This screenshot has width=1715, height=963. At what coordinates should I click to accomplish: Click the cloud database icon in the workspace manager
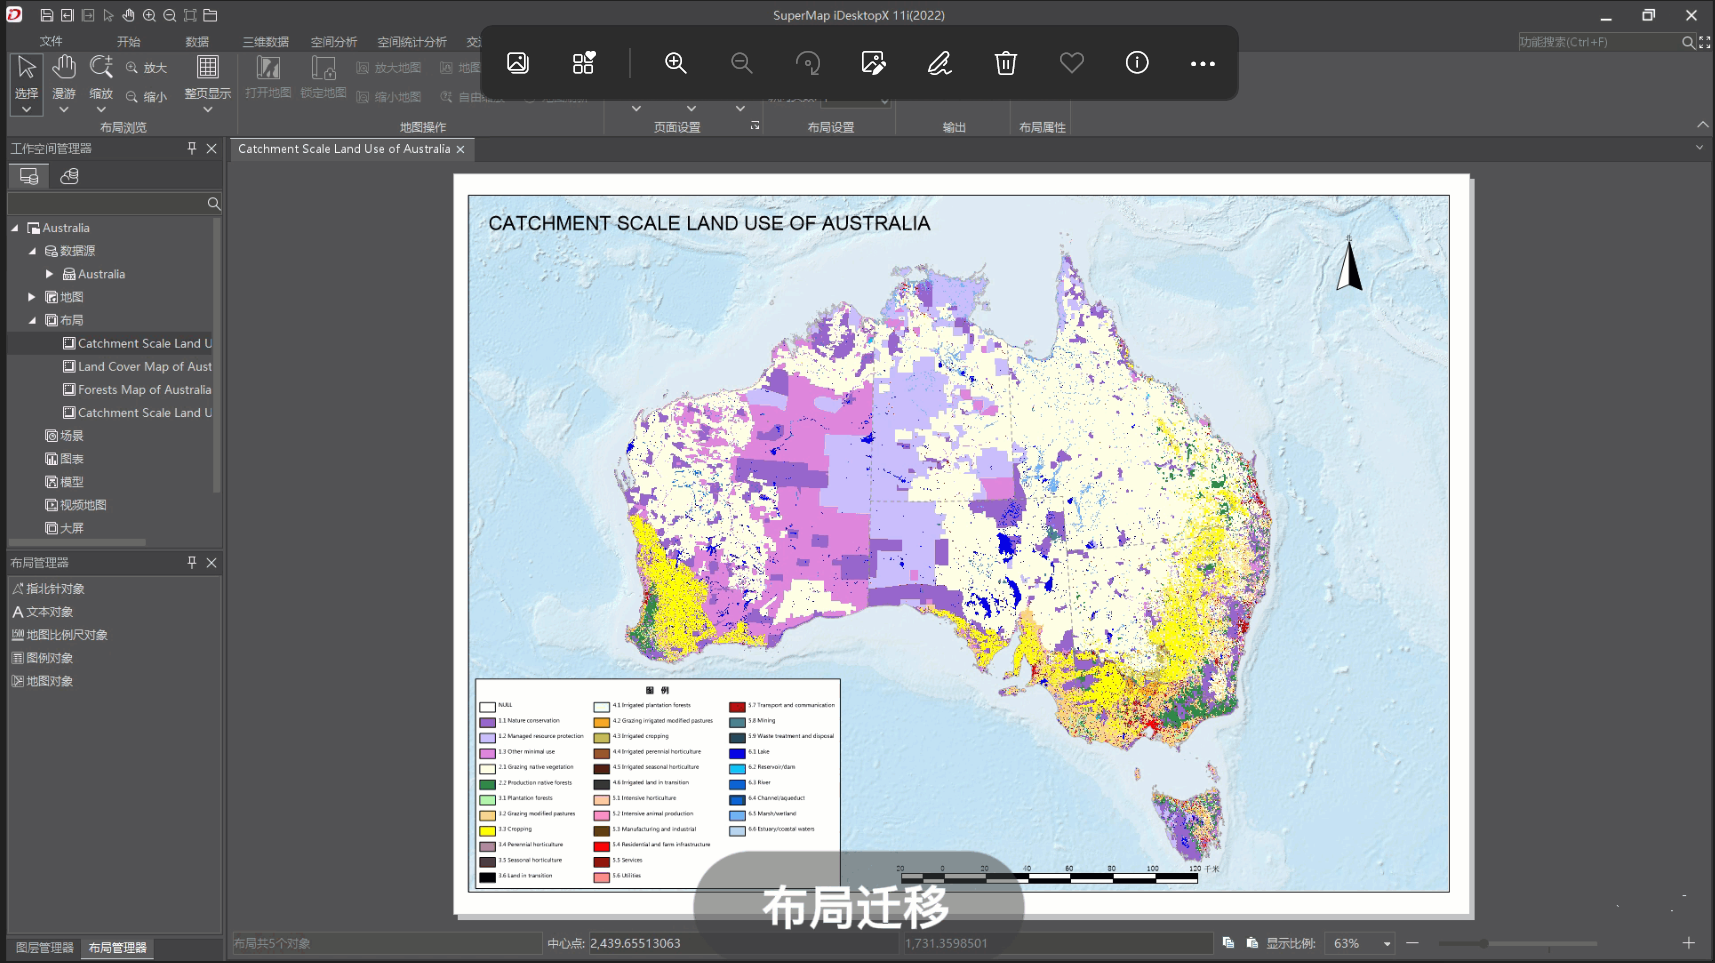(x=69, y=176)
